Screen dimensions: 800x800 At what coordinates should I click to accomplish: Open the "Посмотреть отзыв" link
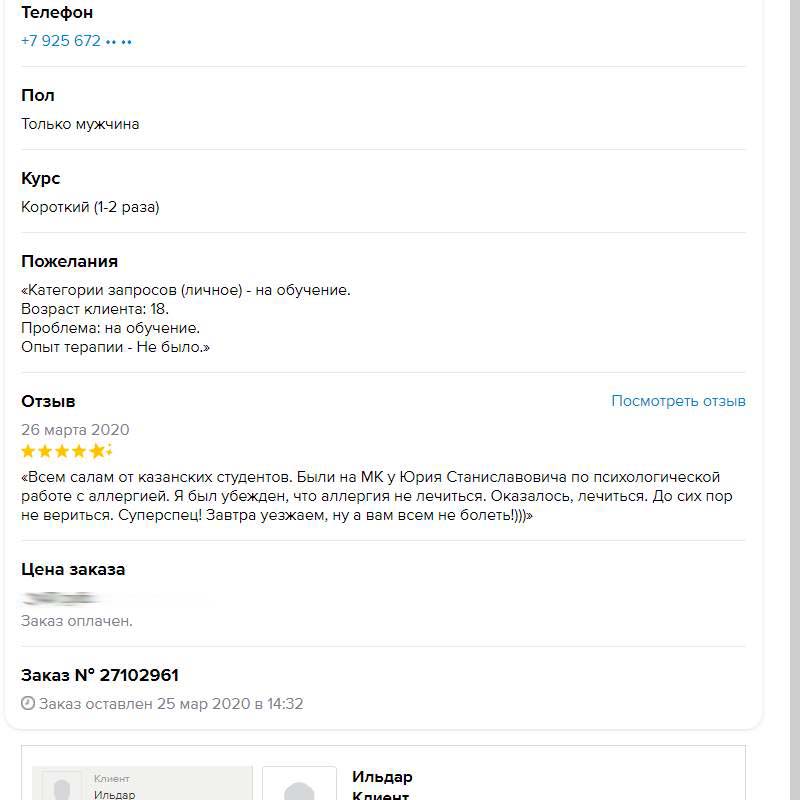678,401
